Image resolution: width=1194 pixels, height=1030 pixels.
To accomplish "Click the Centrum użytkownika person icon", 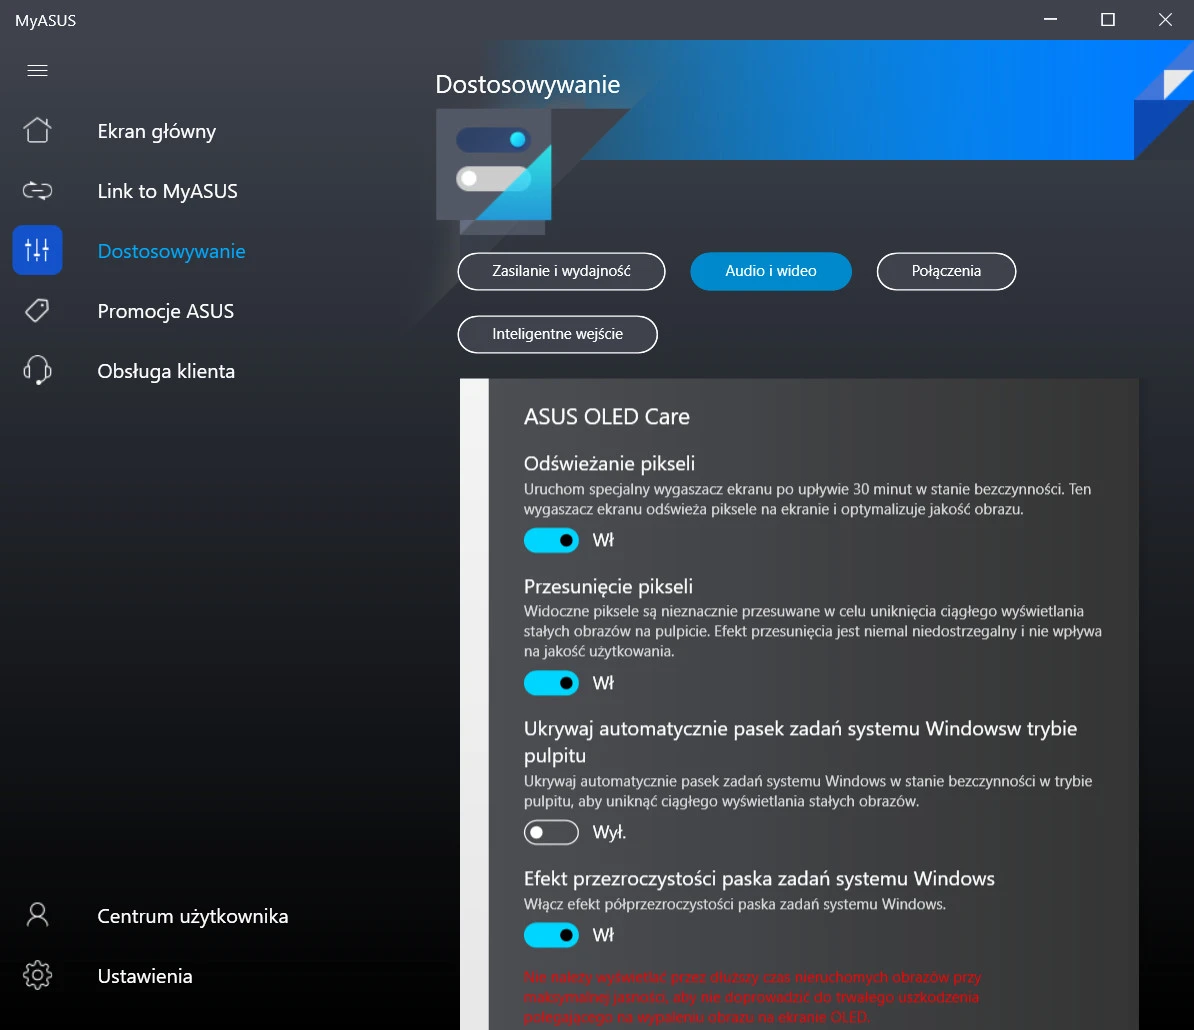I will coord(37,916).
